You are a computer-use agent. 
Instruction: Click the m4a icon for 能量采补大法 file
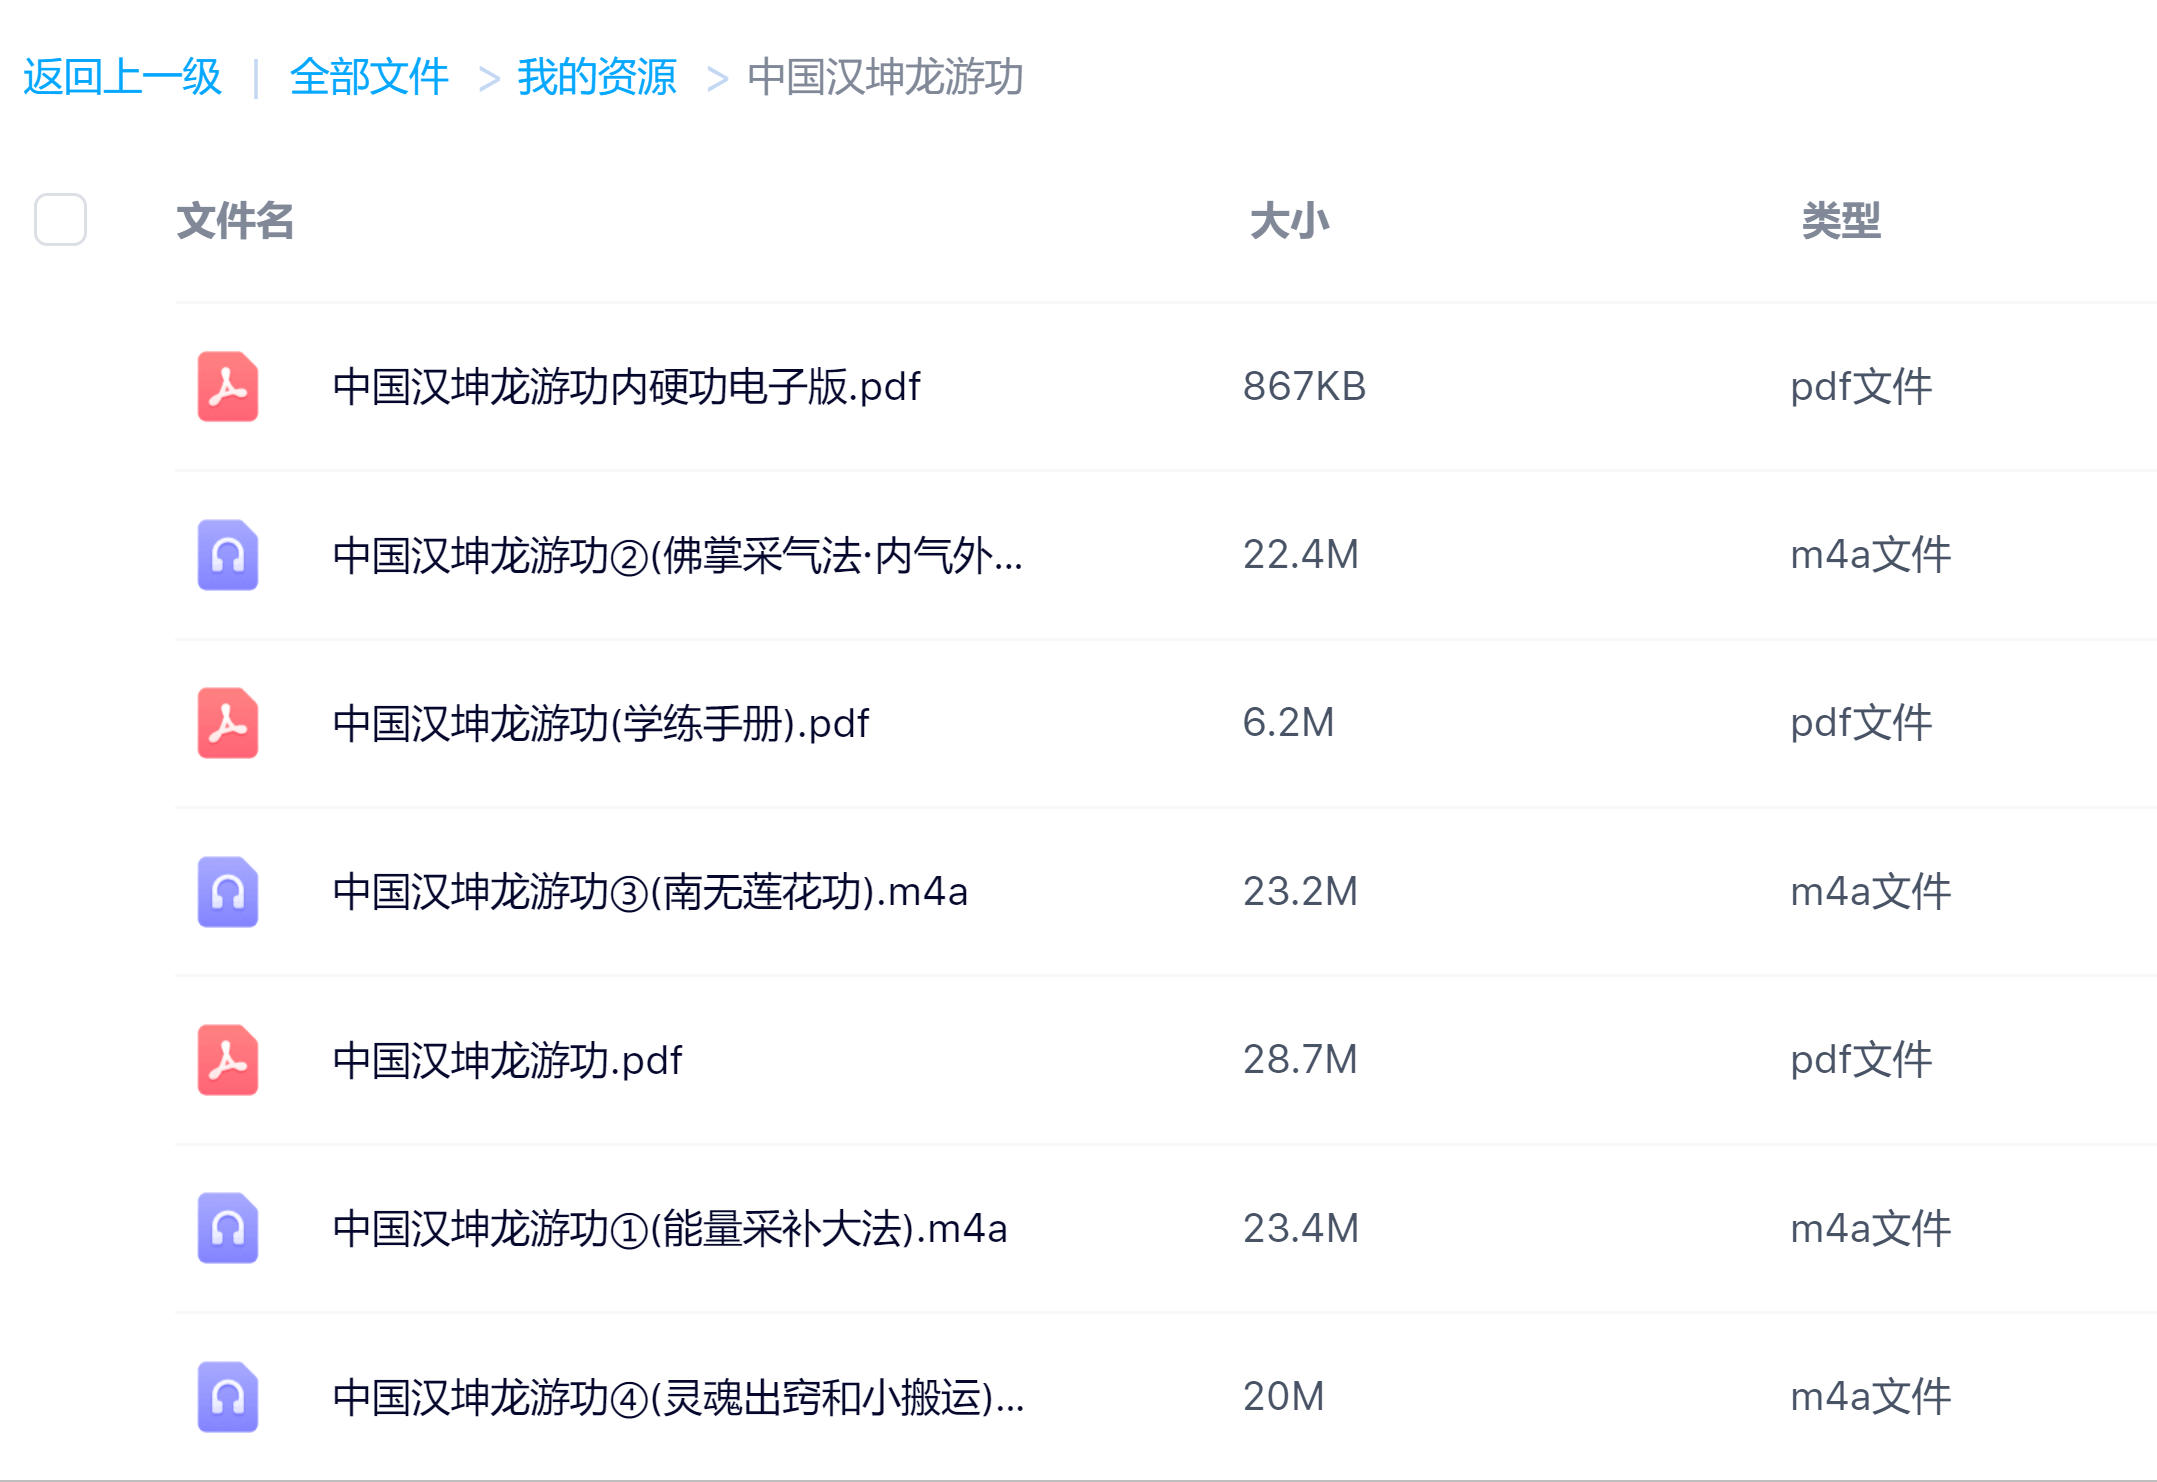point(227,1229)
